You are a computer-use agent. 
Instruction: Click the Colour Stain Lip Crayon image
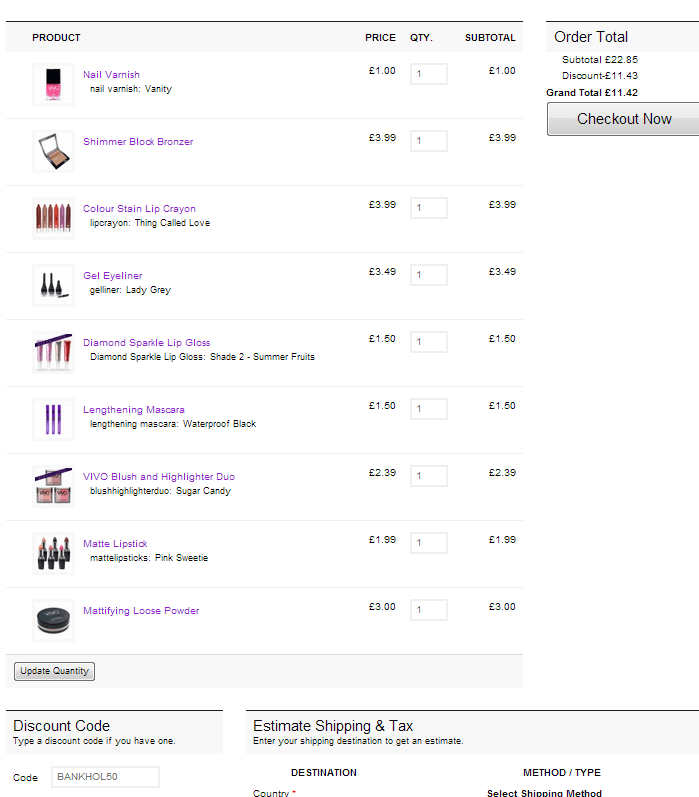[x=53, y=219]
